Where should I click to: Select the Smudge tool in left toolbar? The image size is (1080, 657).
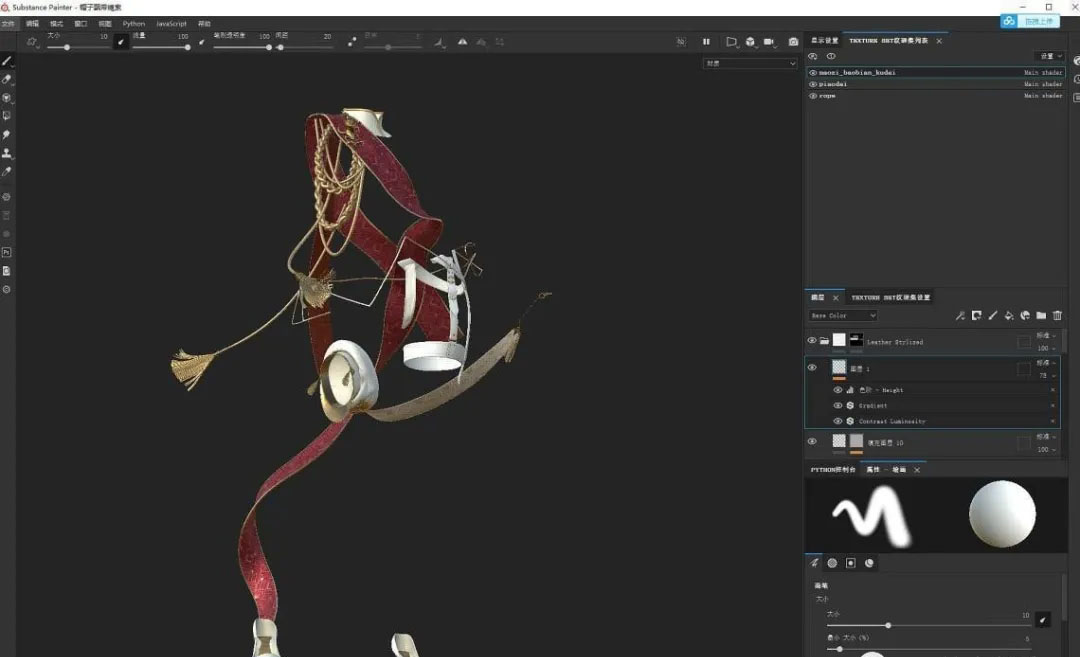(7, 135)
